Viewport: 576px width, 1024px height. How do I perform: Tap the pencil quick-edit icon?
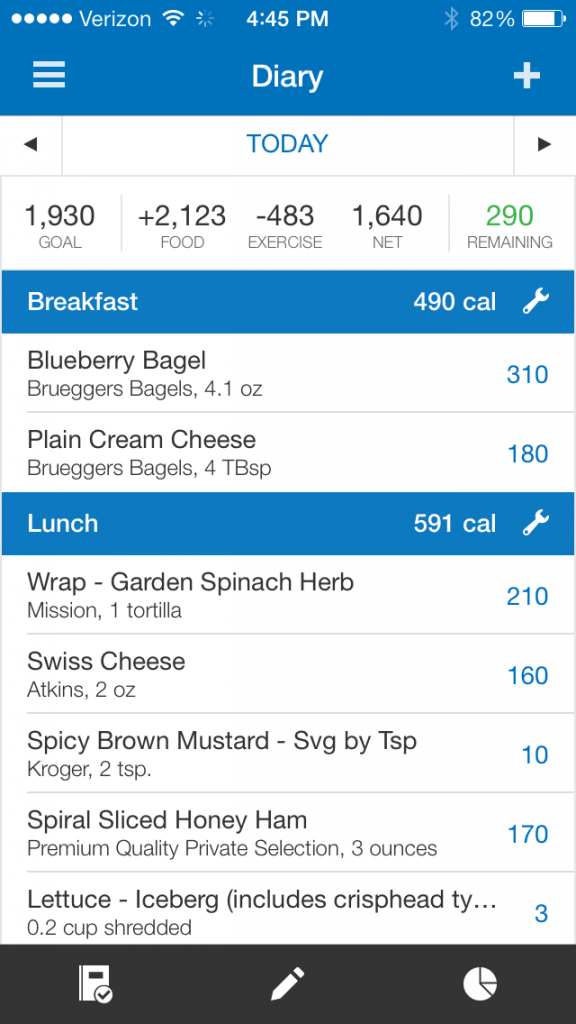(287, 983)
